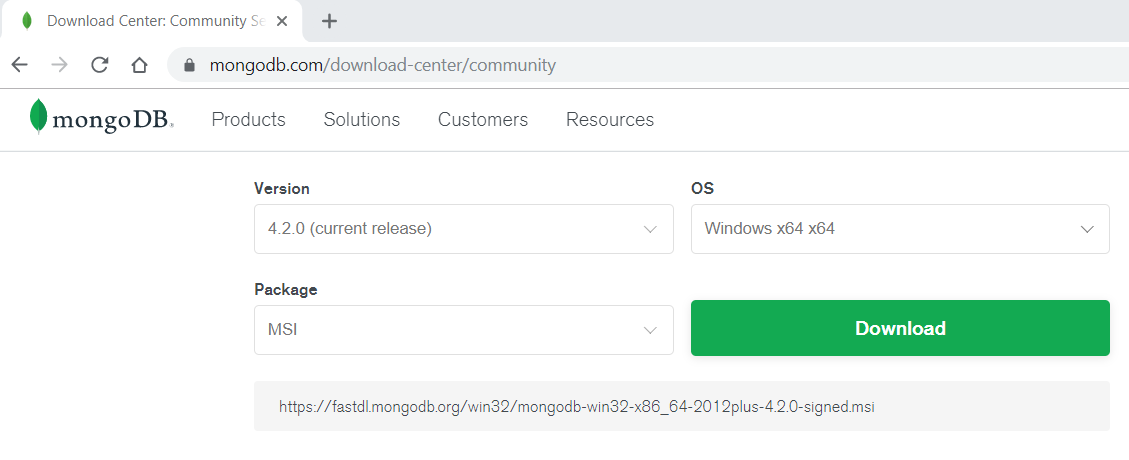Viewport: 1129px width, 460px height.
Task: Click the MongoDB leaf logo
Action: coord(39,117)
